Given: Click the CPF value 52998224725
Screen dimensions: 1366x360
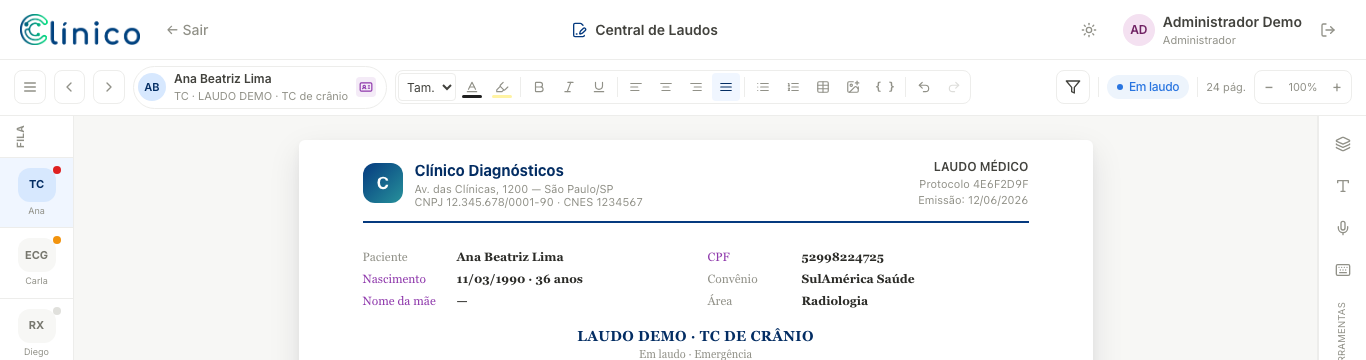Looking at the screenshot, I should tap(843, 257).
